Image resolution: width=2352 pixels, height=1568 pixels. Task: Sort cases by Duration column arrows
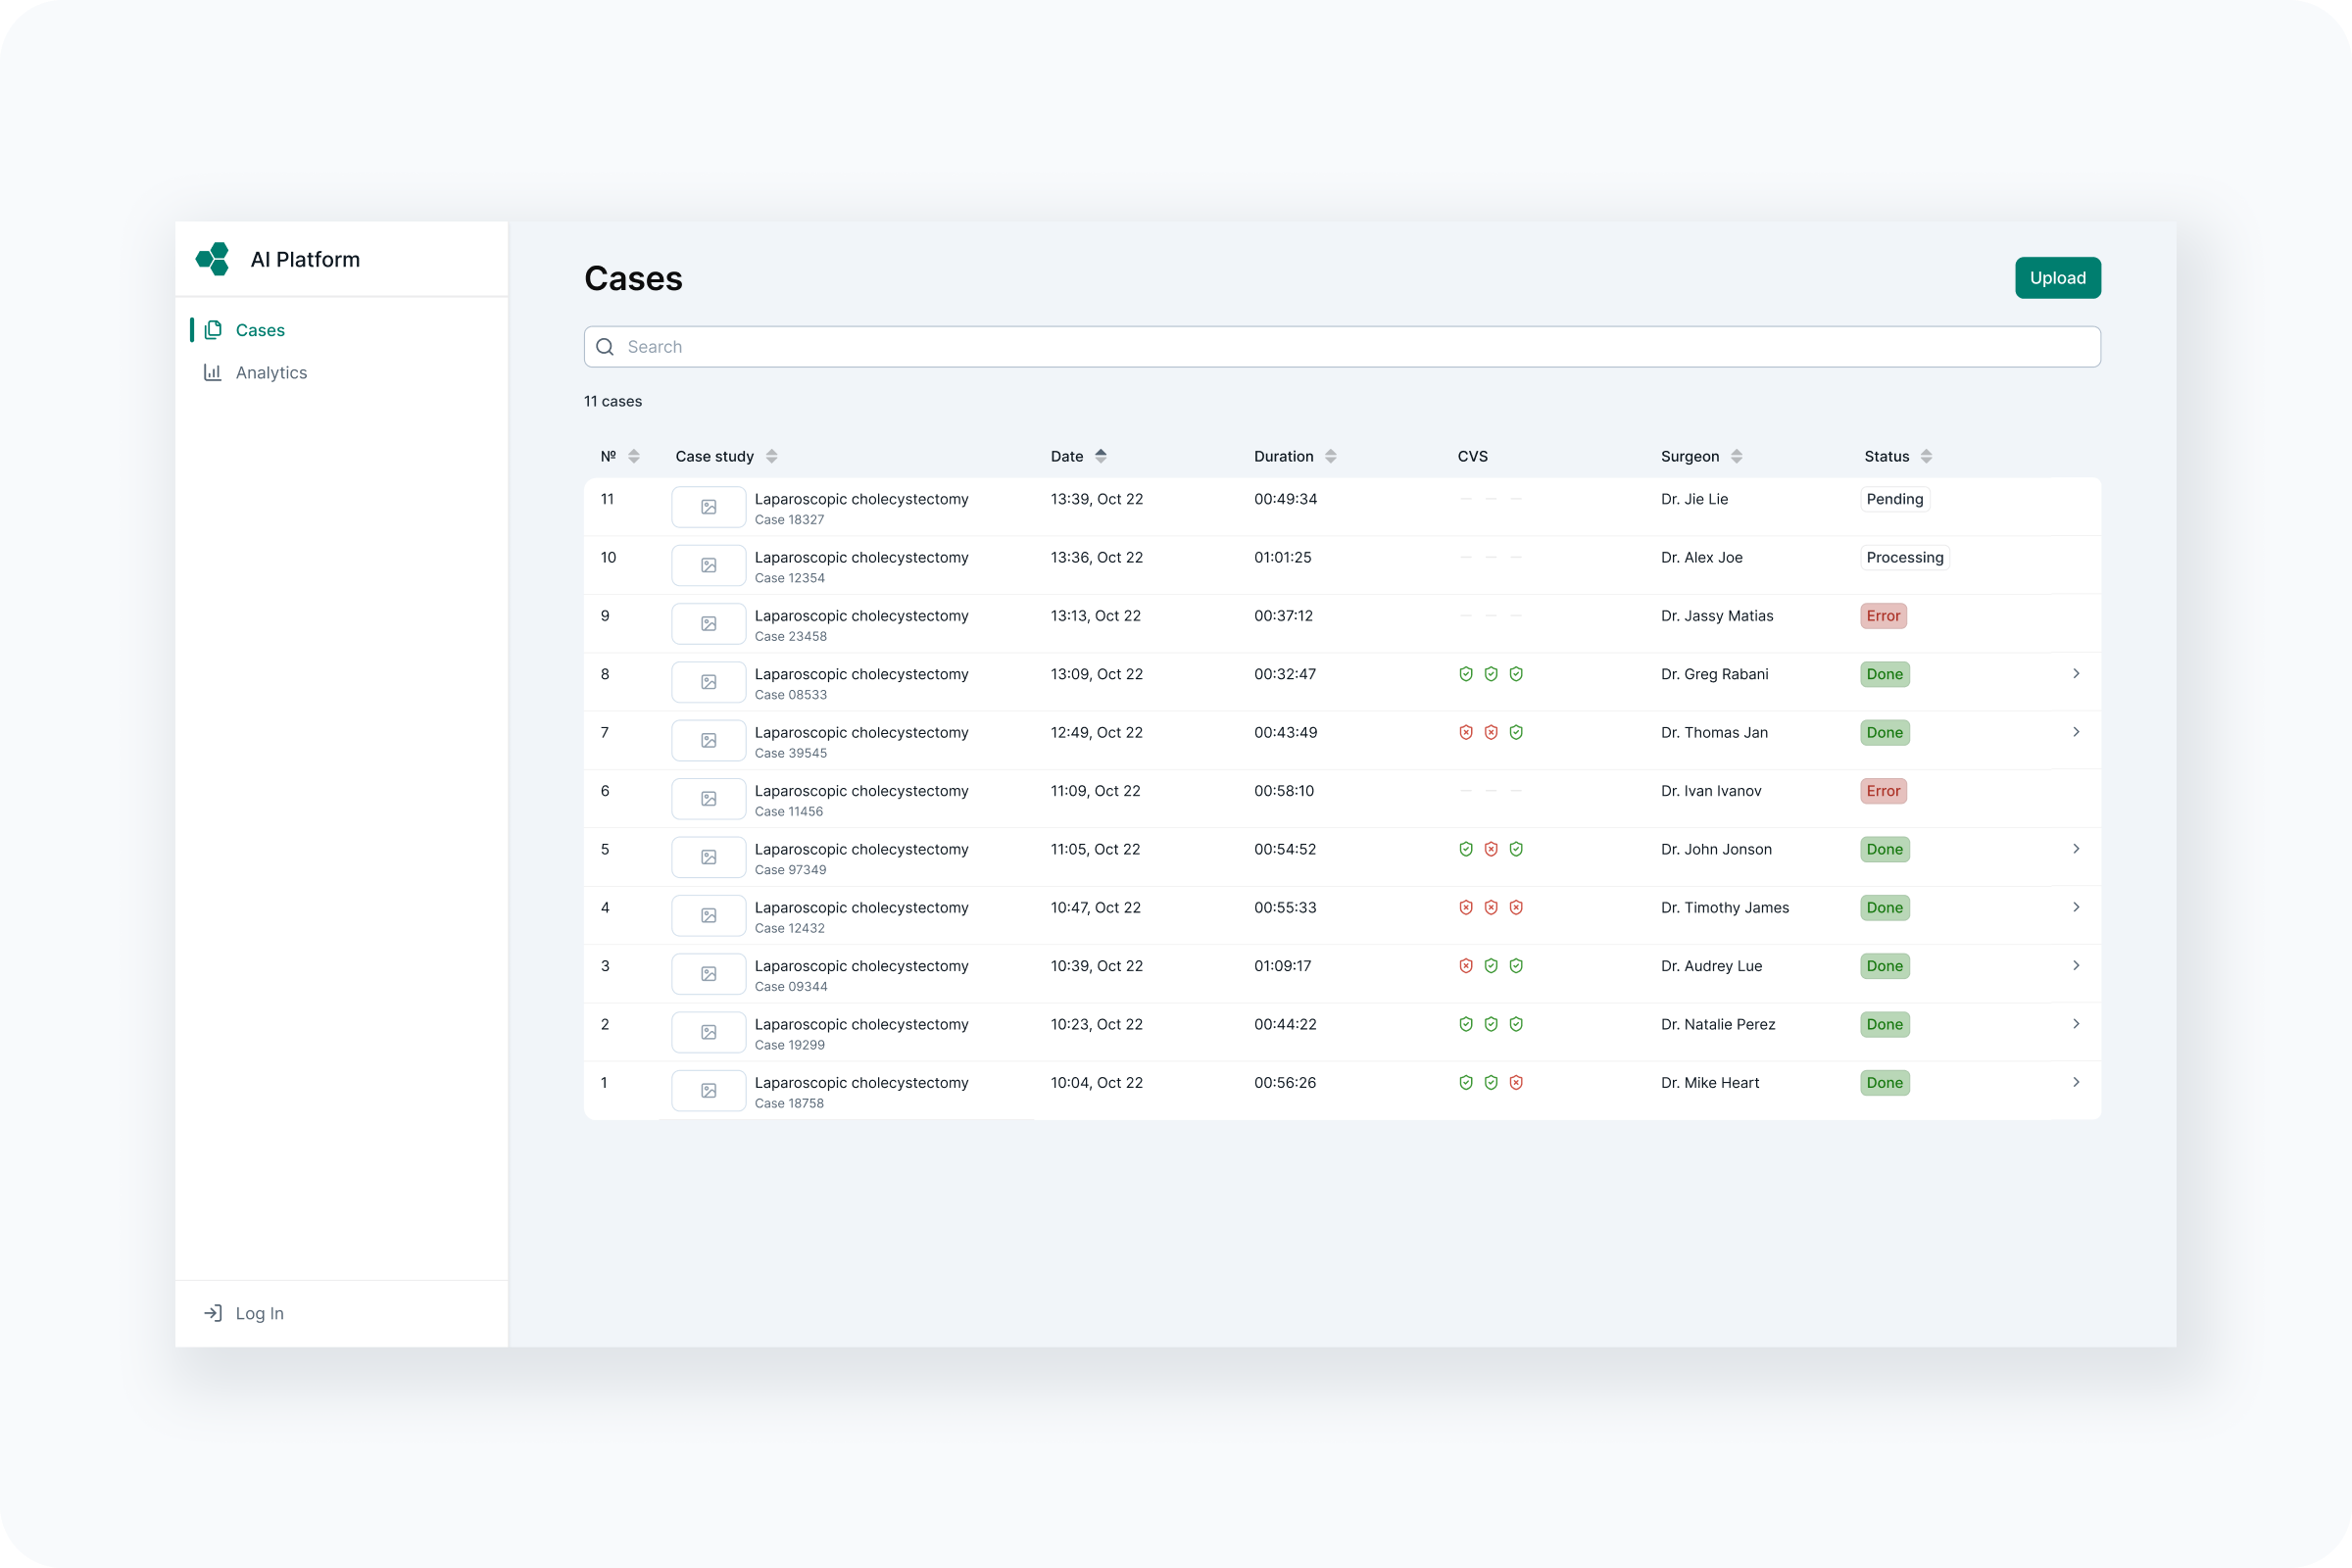pyautogui.click(x=1330, y=456)
